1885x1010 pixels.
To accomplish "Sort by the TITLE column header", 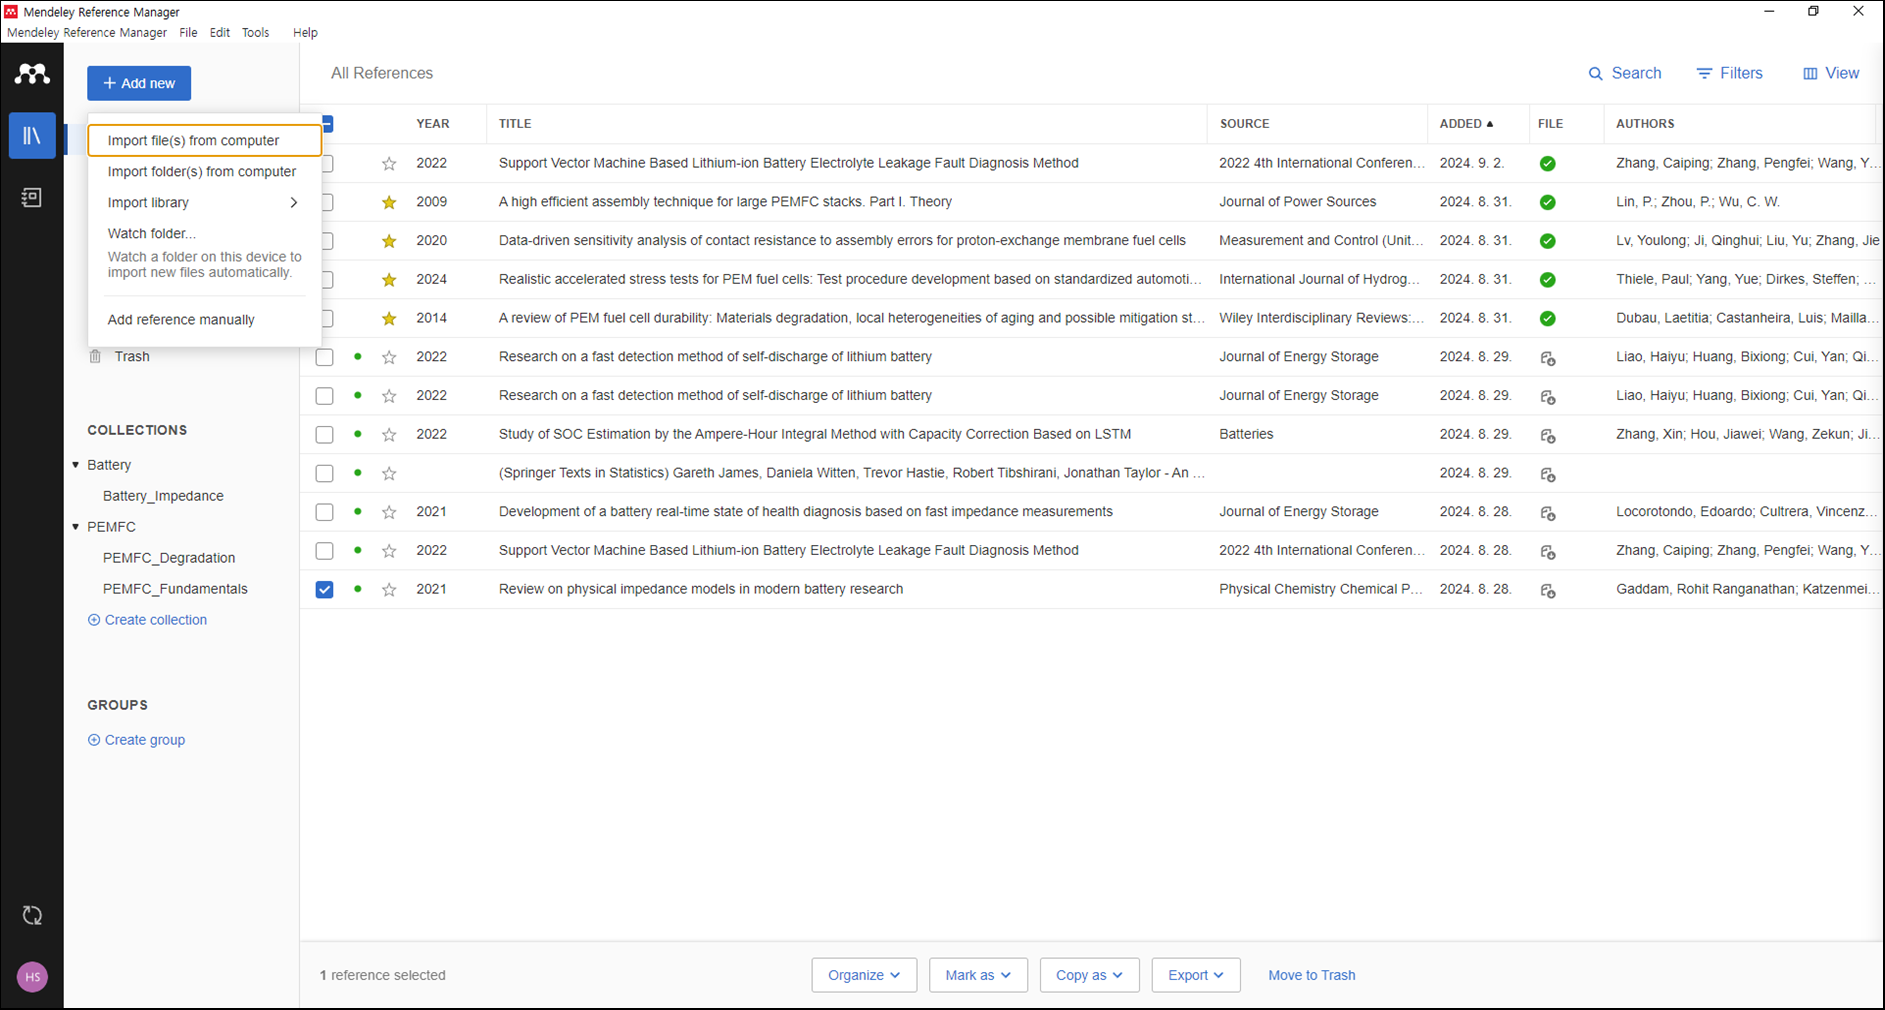I will 515,124.
